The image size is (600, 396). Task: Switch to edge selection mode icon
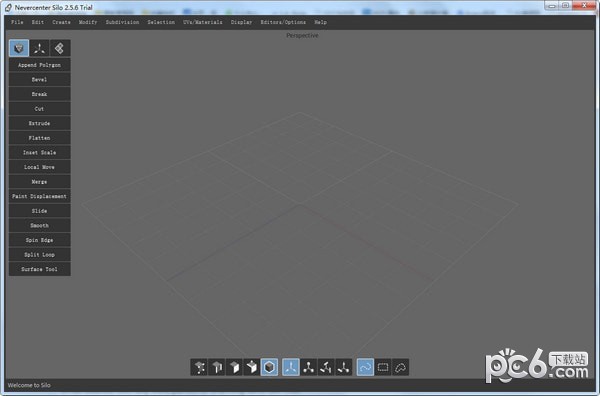tap(217, 367)
